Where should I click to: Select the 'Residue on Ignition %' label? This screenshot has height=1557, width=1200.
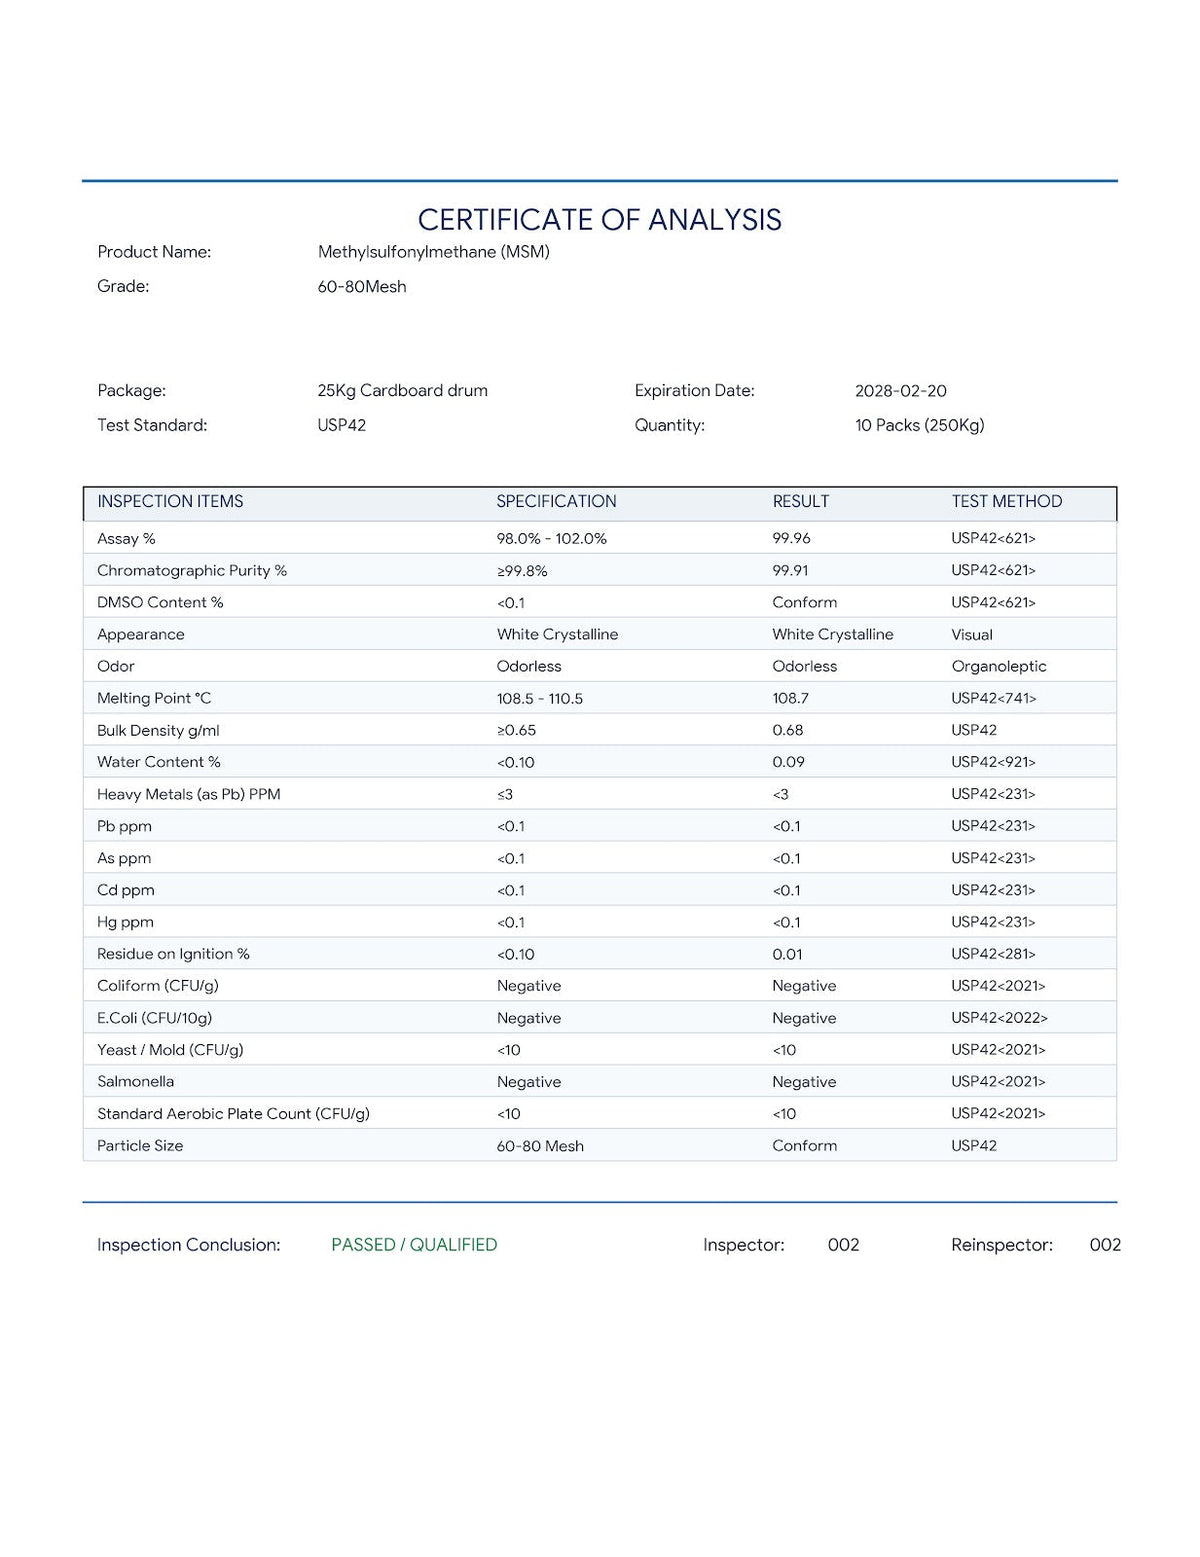(173, 955)
